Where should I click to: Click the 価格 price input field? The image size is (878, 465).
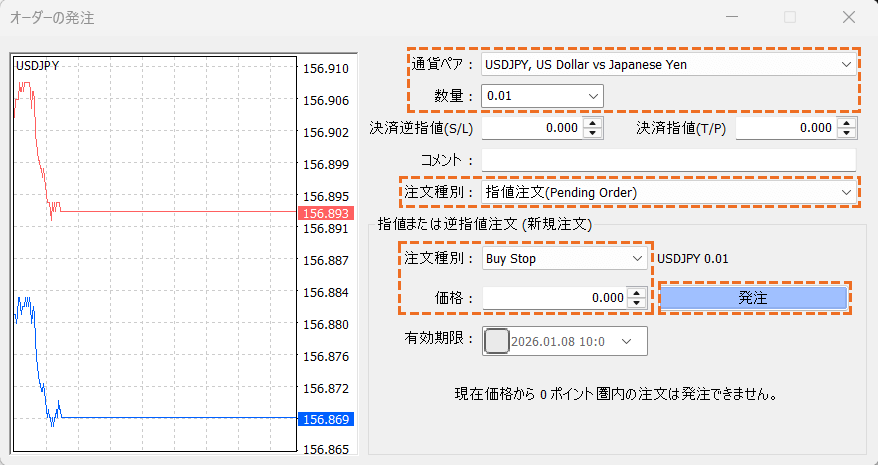tap(555, 297)
